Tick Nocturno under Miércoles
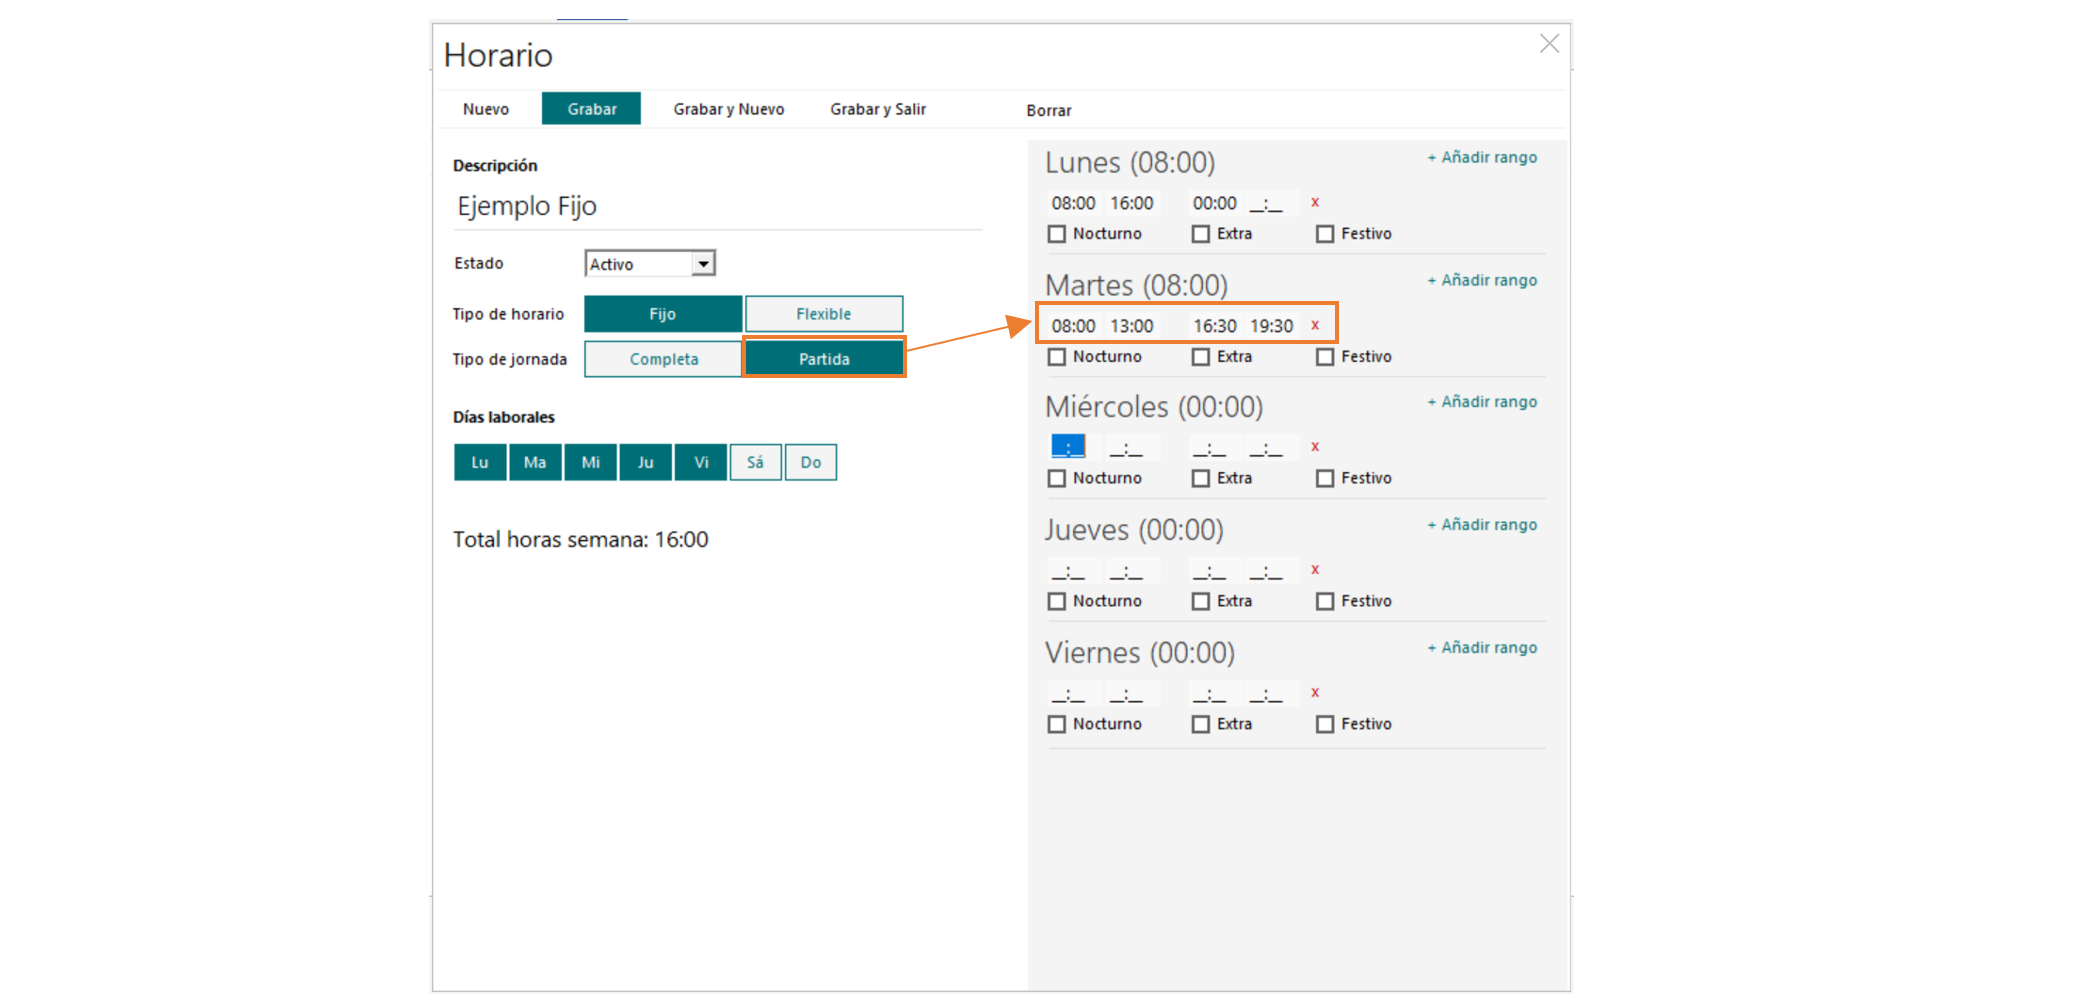Image resolution: width=2090 pixels, height=1004 pixels. coord(1057,479)
